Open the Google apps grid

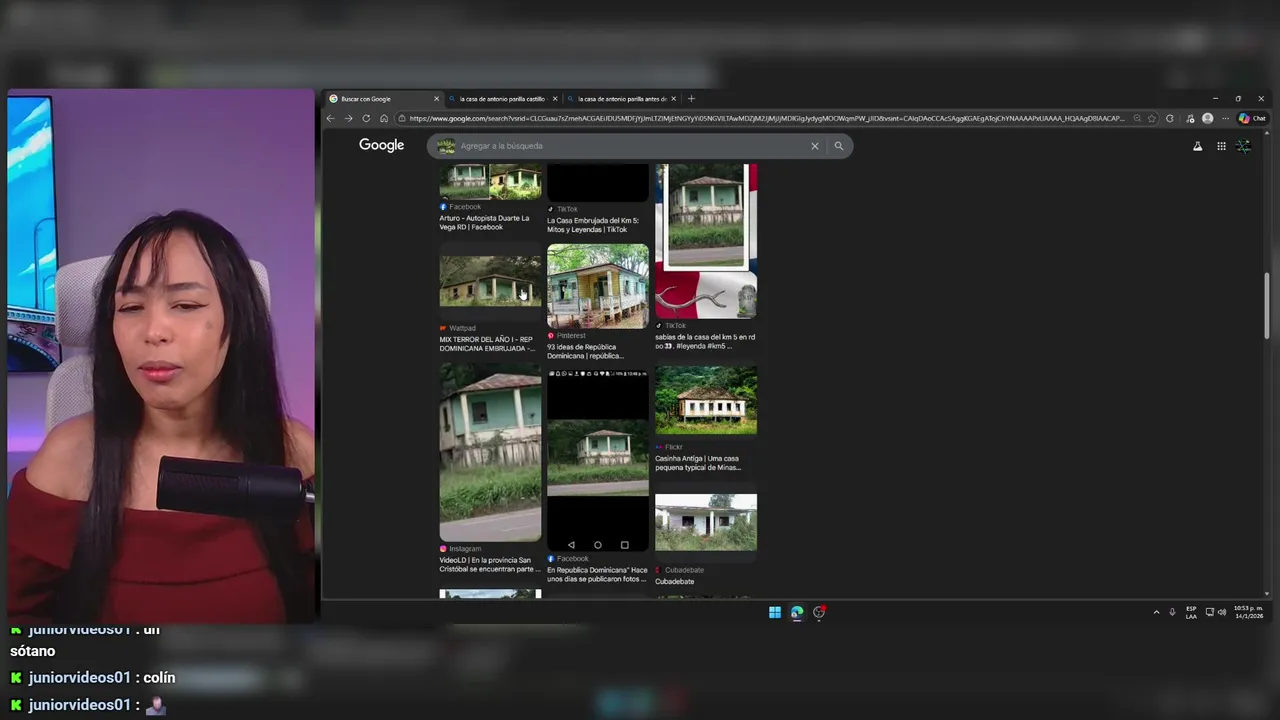pos(1221,146)
